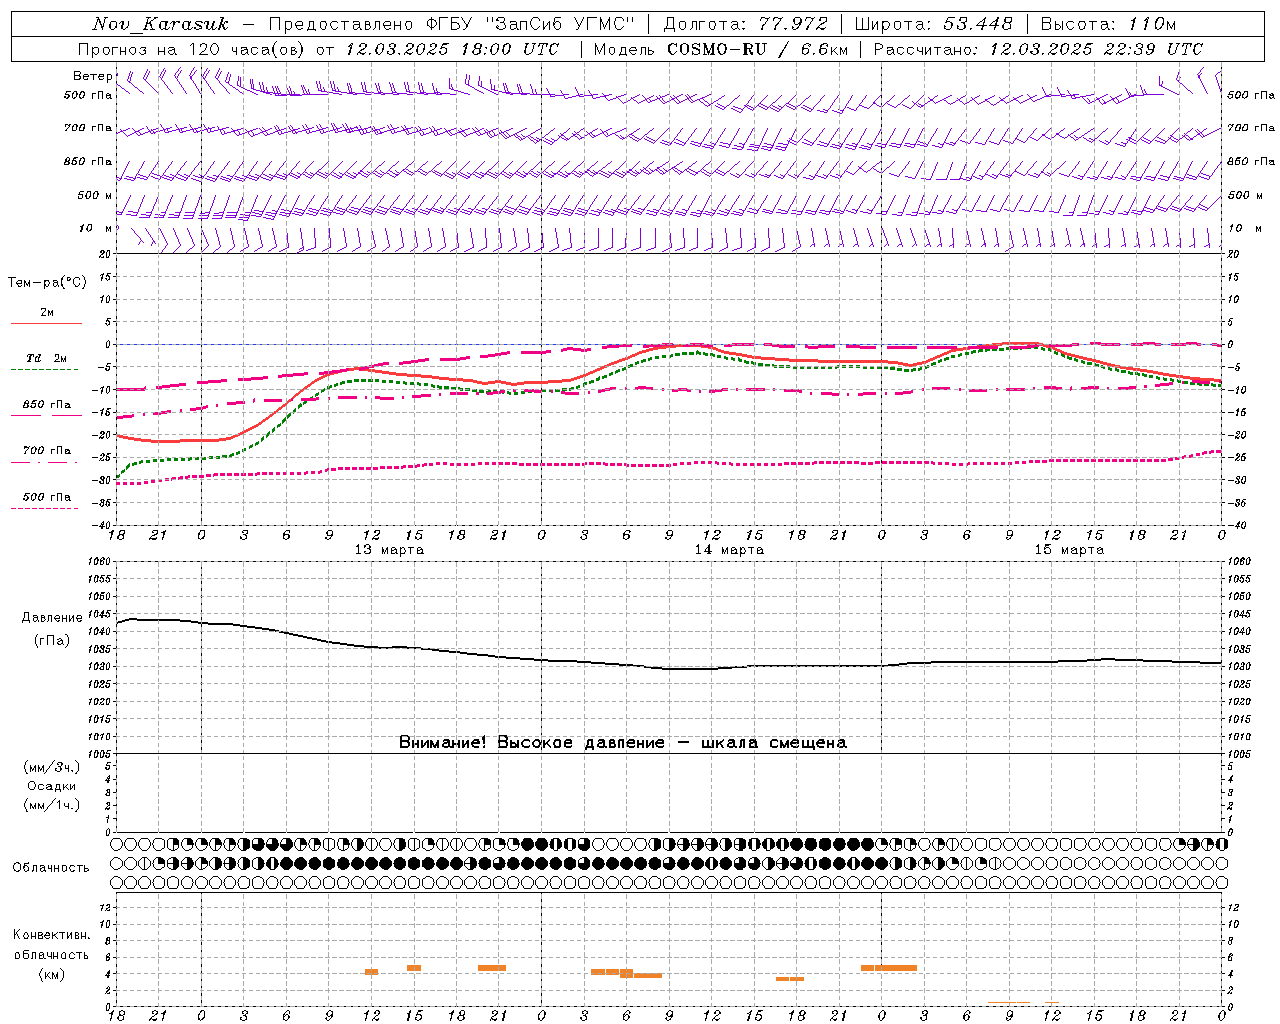Click the '(км)' unit under convective cloudiness
The height and width of the screenshot is (1024, 1280).
tap(52, 974)
